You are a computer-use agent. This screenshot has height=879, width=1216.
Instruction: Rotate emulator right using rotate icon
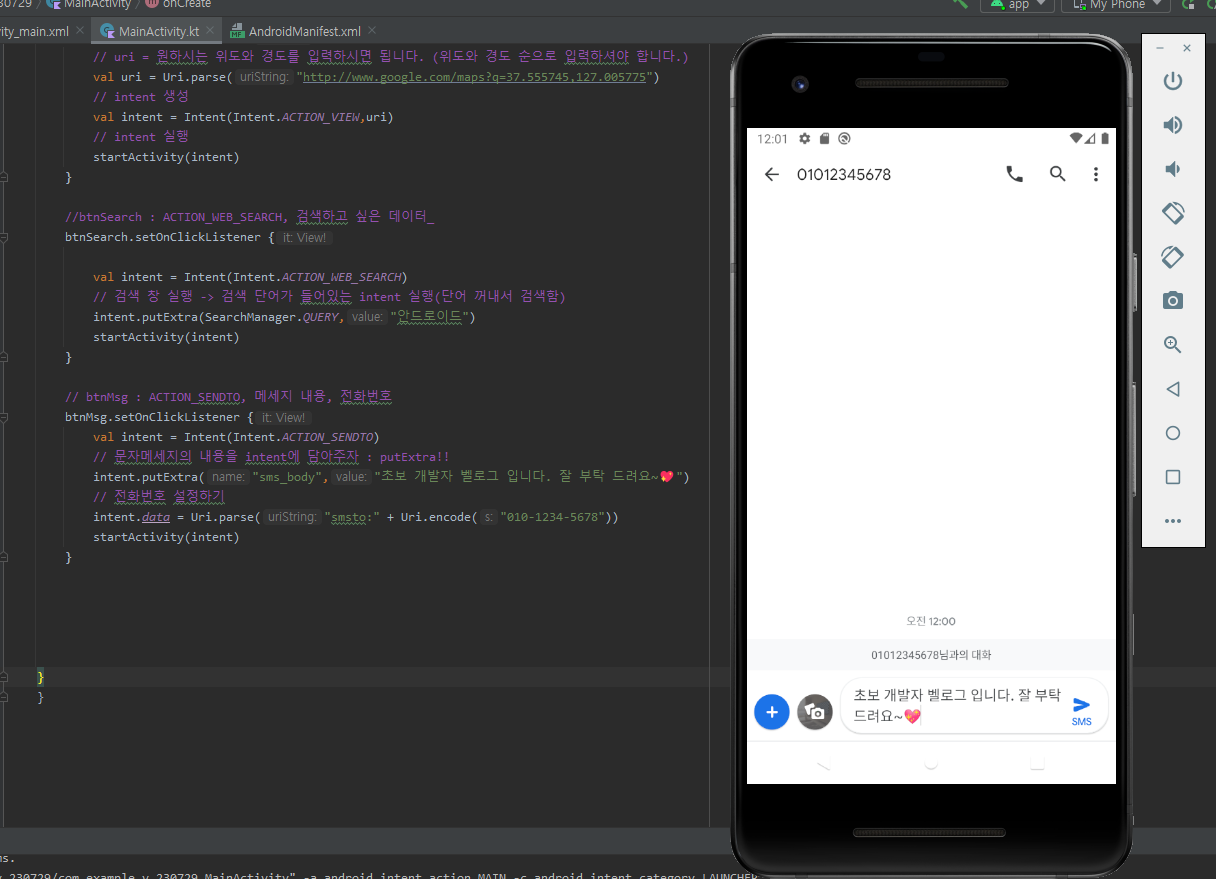(x=1173, y=257)
